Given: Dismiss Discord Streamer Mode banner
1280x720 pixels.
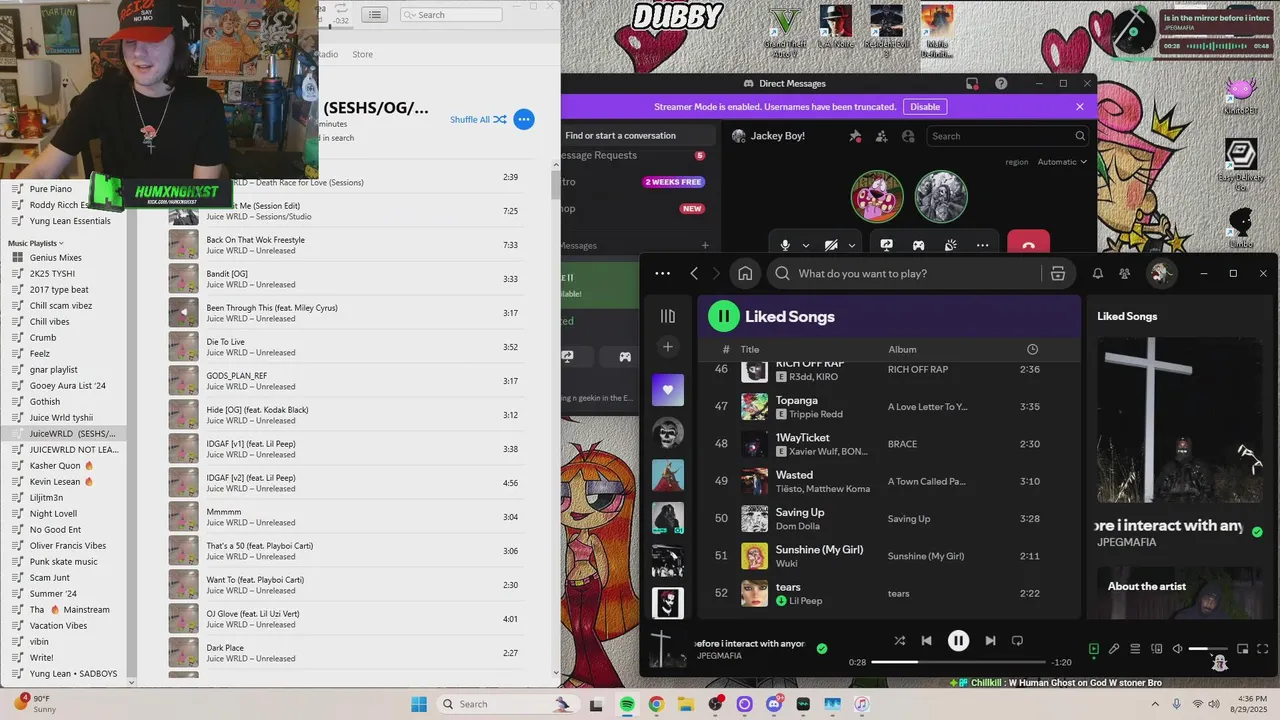Looking at the screenshot, I should [x=1080, y=106].
